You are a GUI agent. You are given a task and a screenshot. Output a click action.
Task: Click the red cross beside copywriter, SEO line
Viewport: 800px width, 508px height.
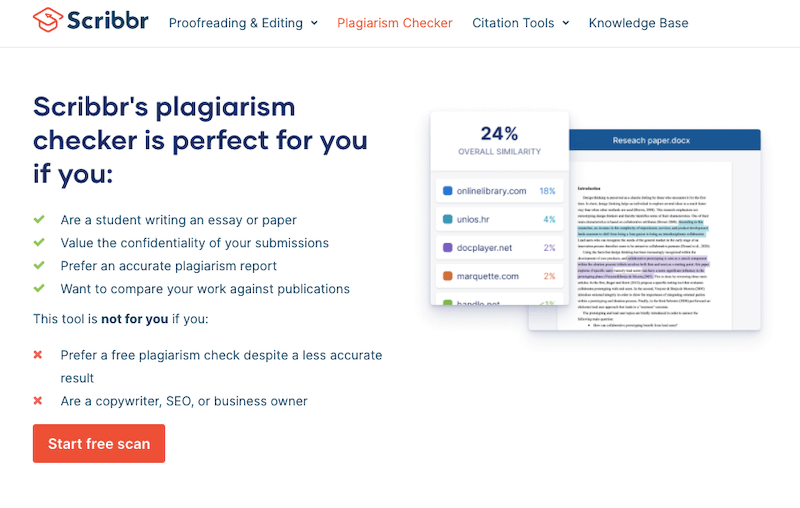pyautogui.click(x=38, y=400)
